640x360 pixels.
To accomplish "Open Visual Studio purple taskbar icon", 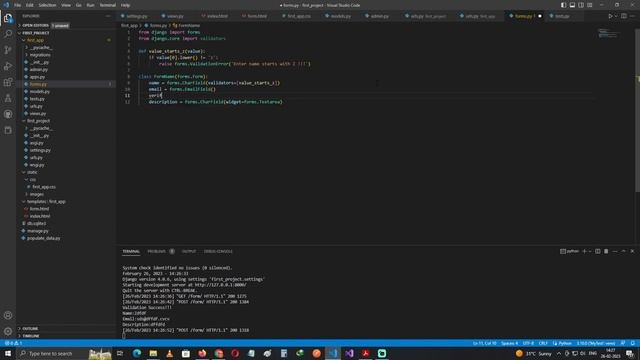I will click(349, 353).
